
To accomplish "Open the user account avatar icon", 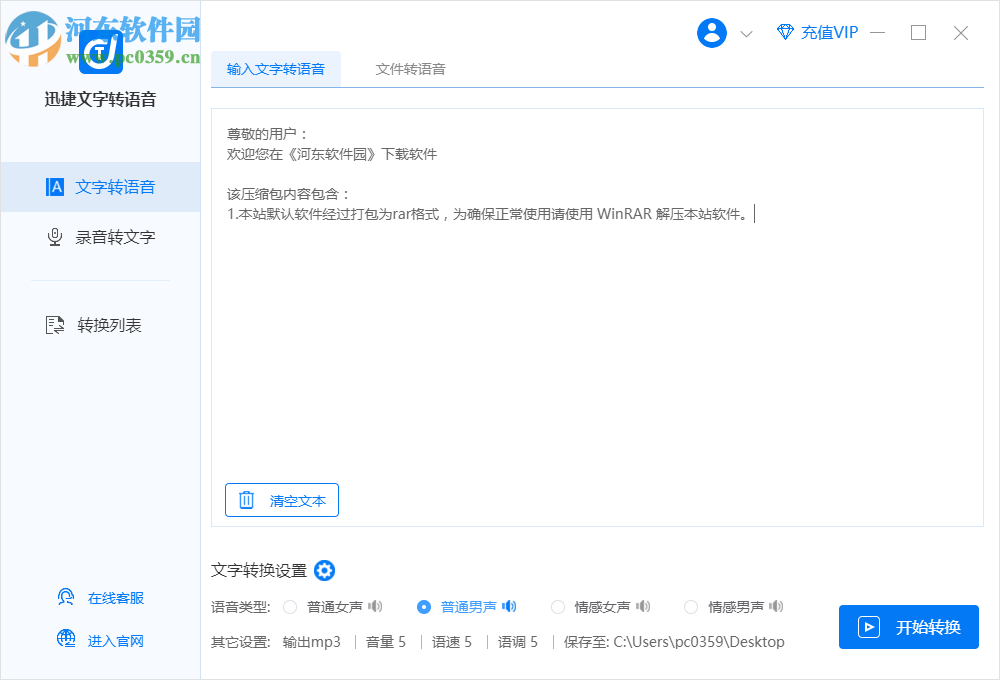I will tap(711, 32).
